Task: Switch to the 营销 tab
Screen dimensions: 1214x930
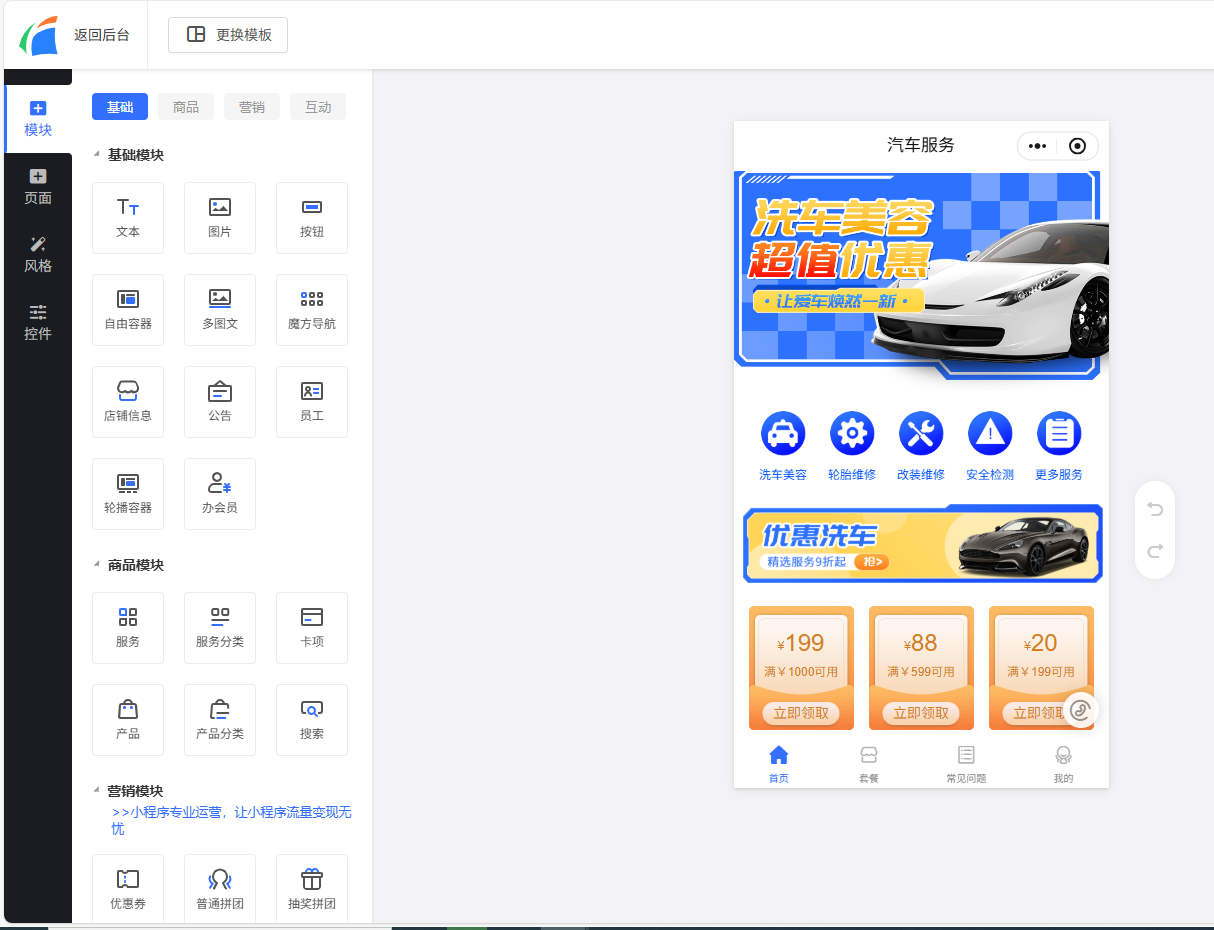Action: coord(252,107)
